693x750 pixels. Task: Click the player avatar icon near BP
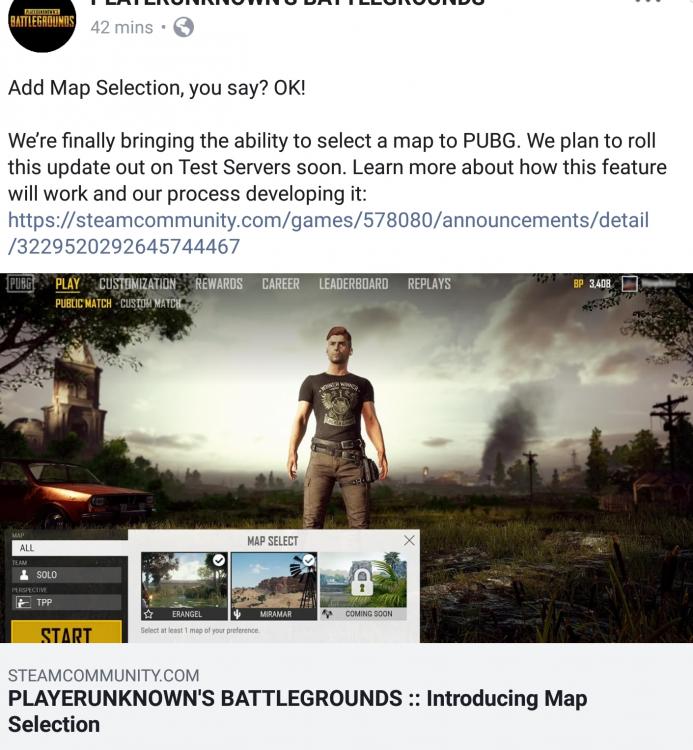pos(629,284)
